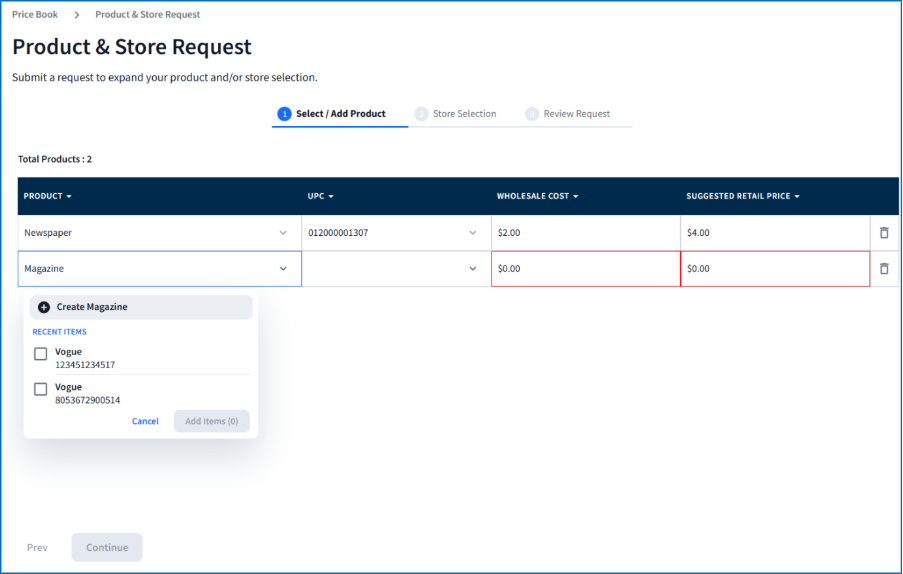Screen dimensions: 903x574
Task: Open the UPC dropdown for 012000001307
Action: pyautogui.click(x=473, y=233)
